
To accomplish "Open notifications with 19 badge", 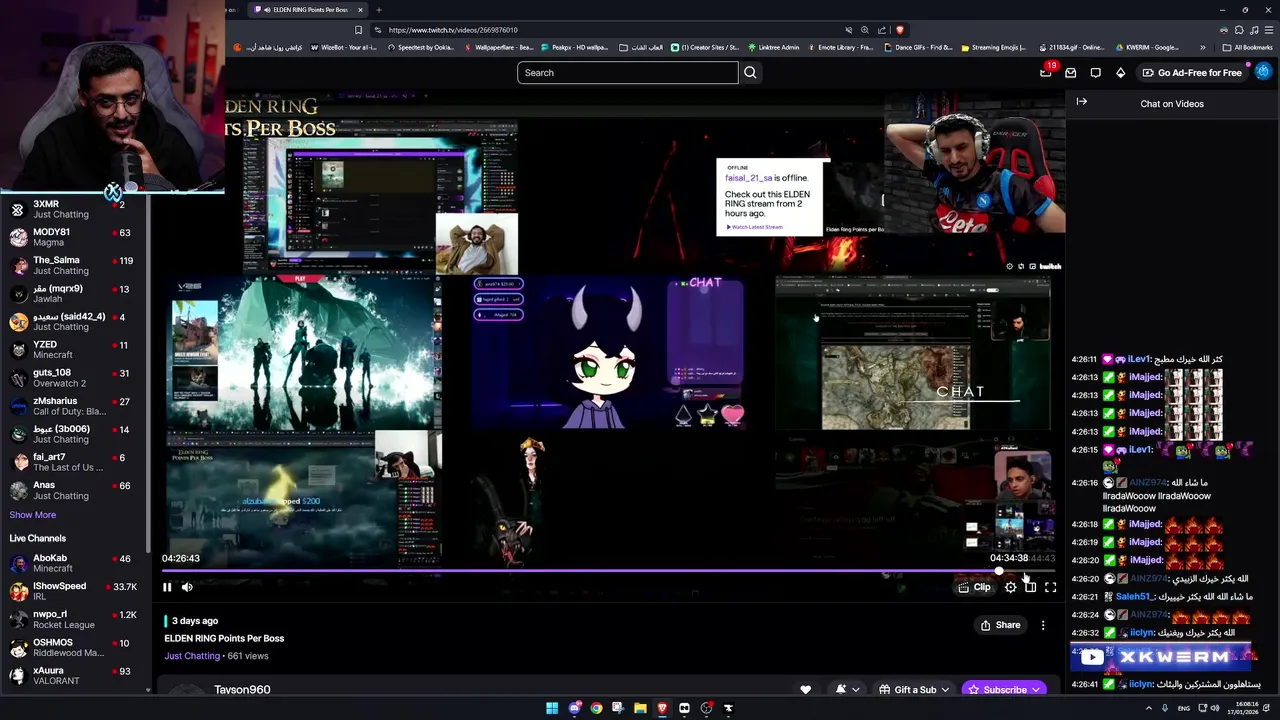I will [x=1046, y=72].
